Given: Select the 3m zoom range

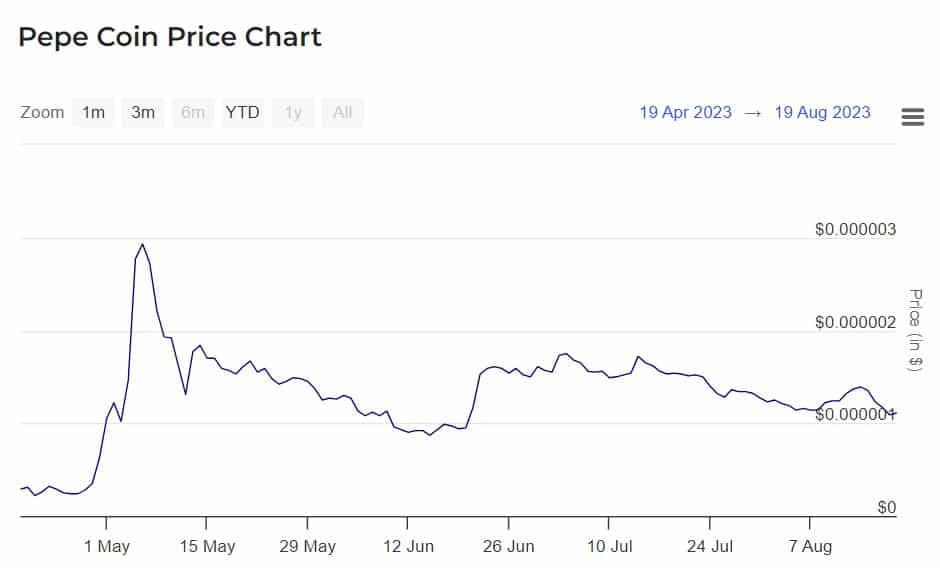Looking at the screenshot, I should pos(143,113).
